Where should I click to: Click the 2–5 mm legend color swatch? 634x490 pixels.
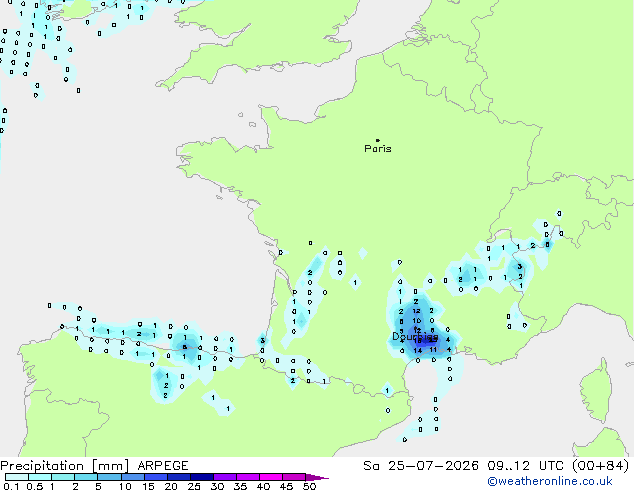tap(86, 477)
